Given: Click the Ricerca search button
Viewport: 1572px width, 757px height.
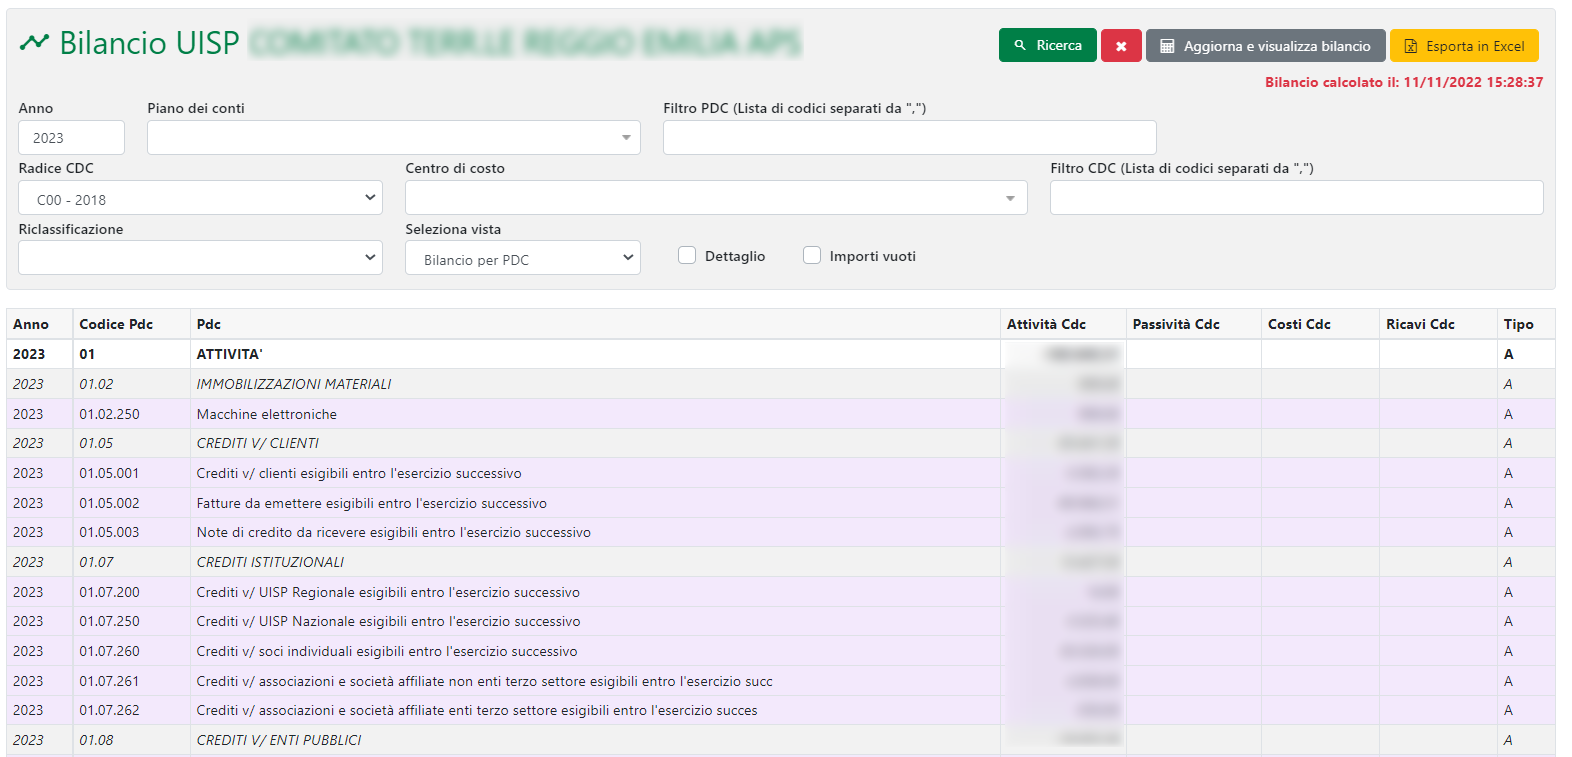Looking at the screenshot, I should click(x=1047, y=46).
